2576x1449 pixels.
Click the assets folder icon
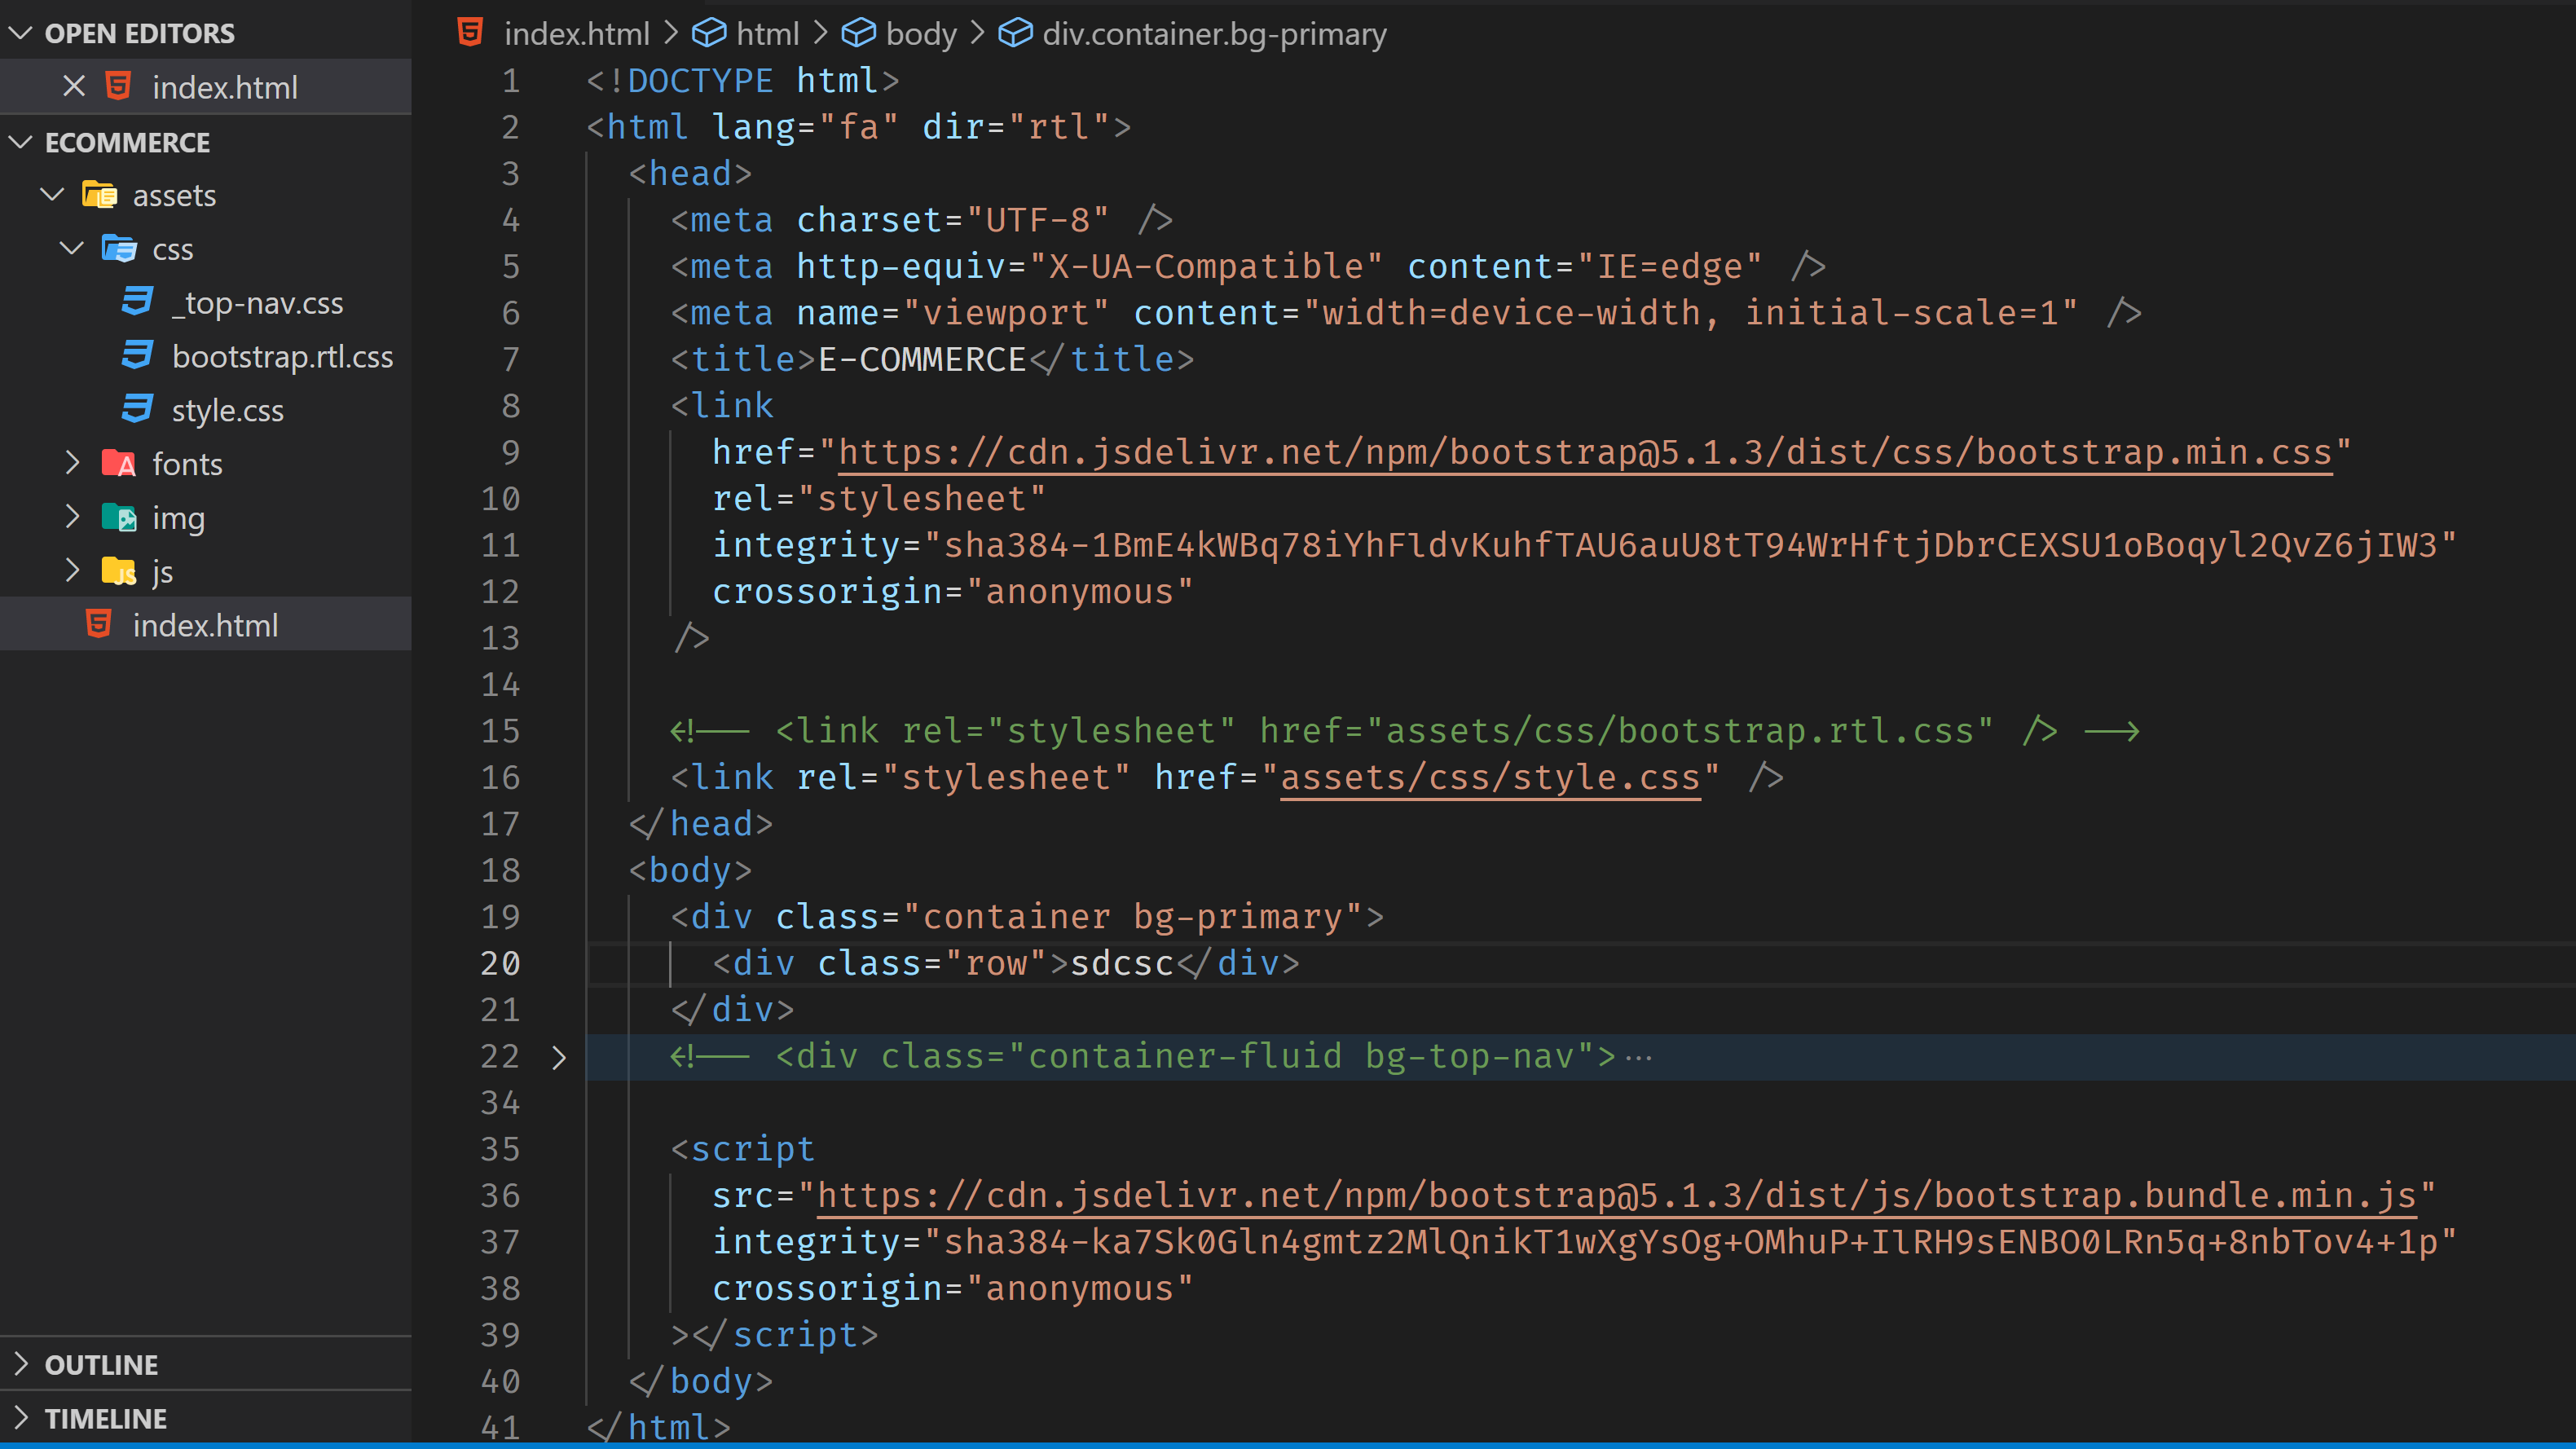[x=99, y=194]
